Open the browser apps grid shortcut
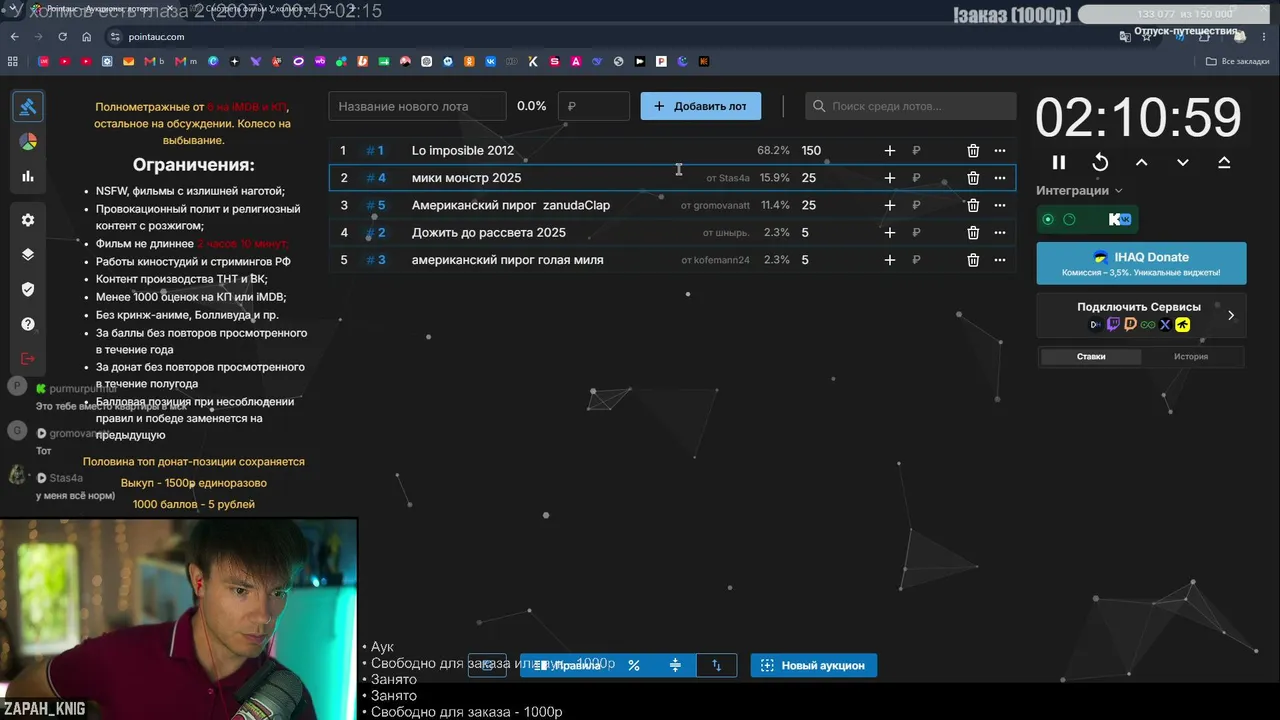 click(13, 62)
